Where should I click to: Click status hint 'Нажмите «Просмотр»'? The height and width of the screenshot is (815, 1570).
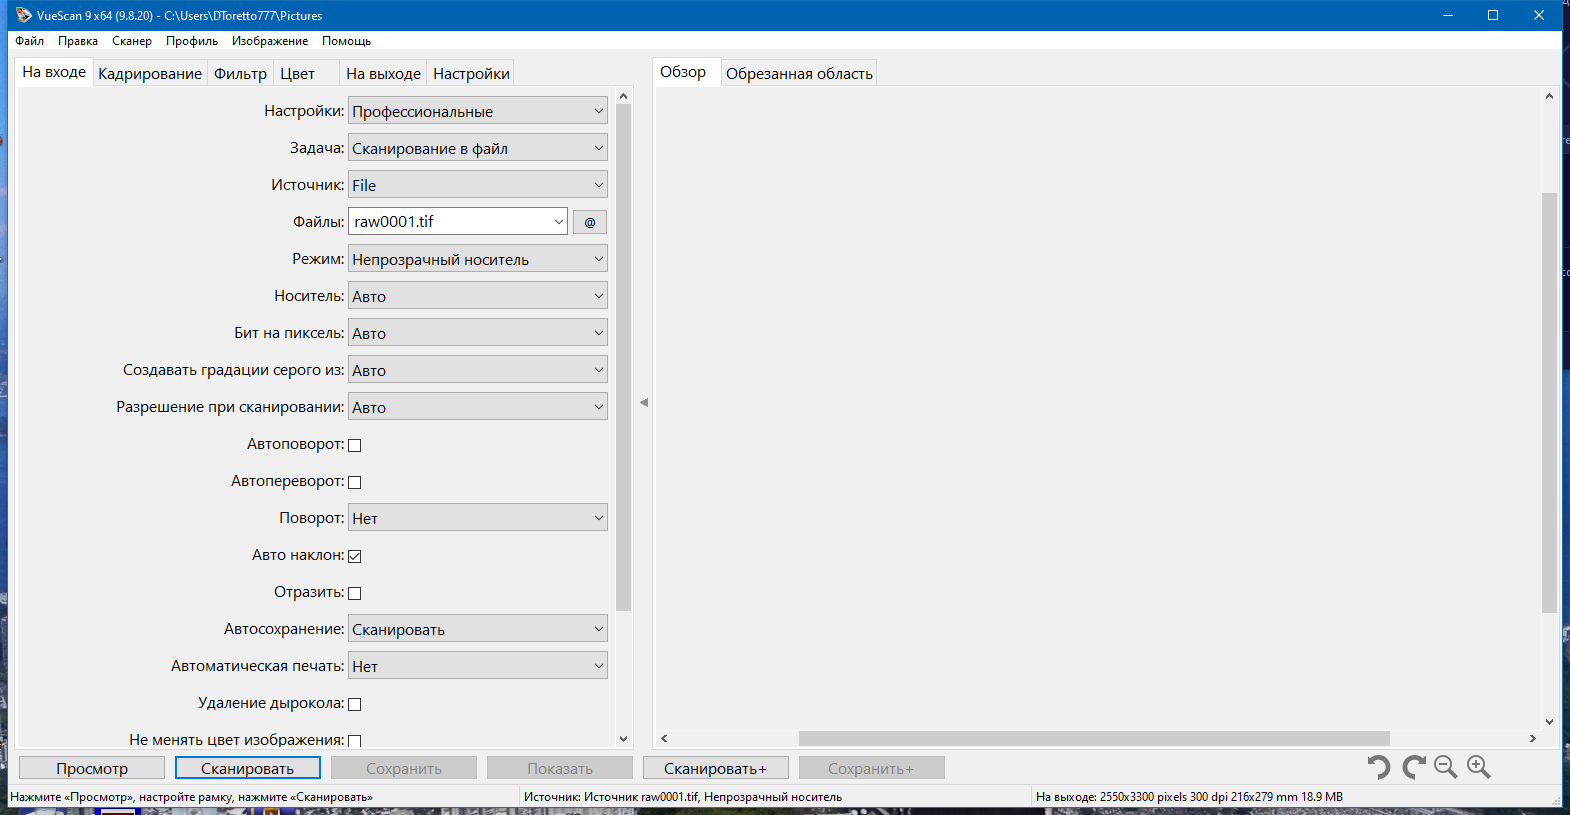click(191, 797)
